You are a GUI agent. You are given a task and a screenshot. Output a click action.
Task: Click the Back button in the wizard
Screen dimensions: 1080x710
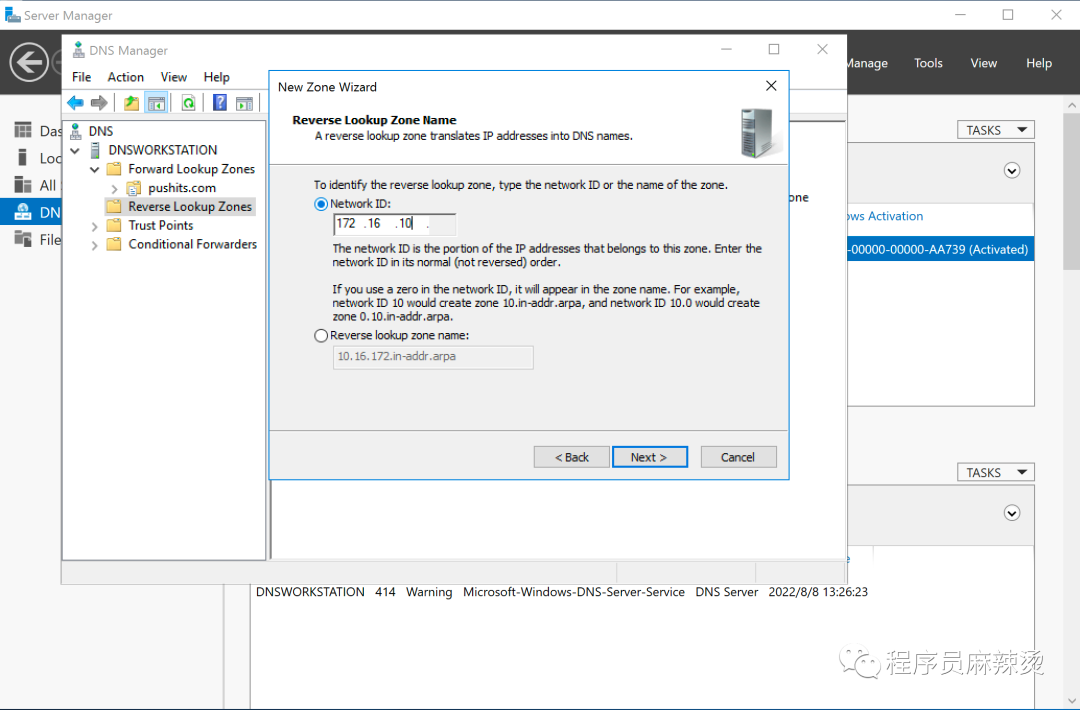point(572,457)
